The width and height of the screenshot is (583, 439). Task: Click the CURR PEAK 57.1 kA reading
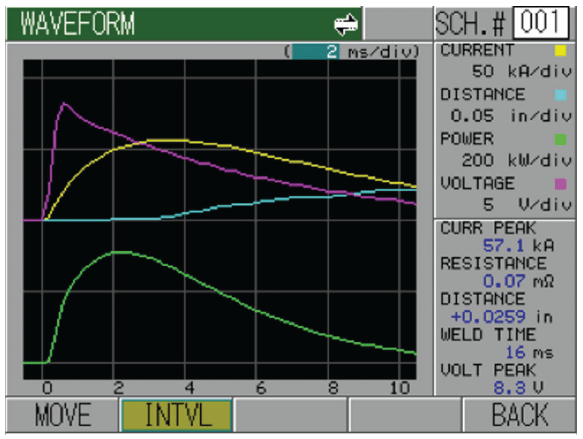click(518, 245)
